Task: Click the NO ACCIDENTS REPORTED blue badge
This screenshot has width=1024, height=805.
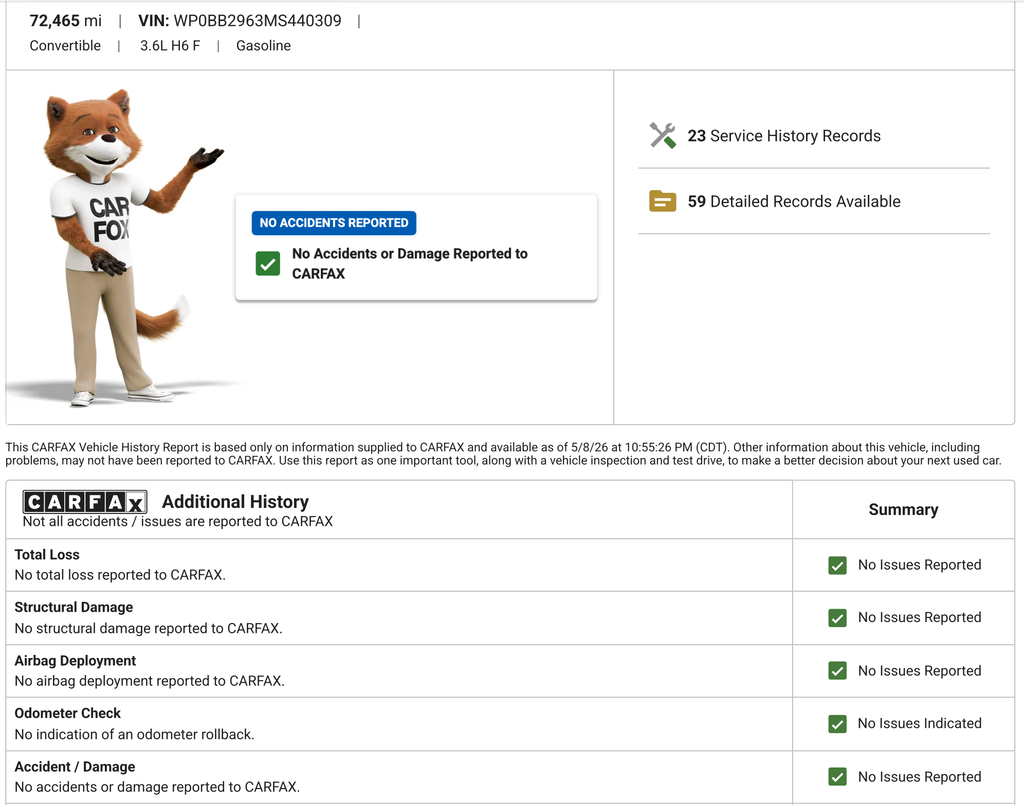Action: [334, 223]
